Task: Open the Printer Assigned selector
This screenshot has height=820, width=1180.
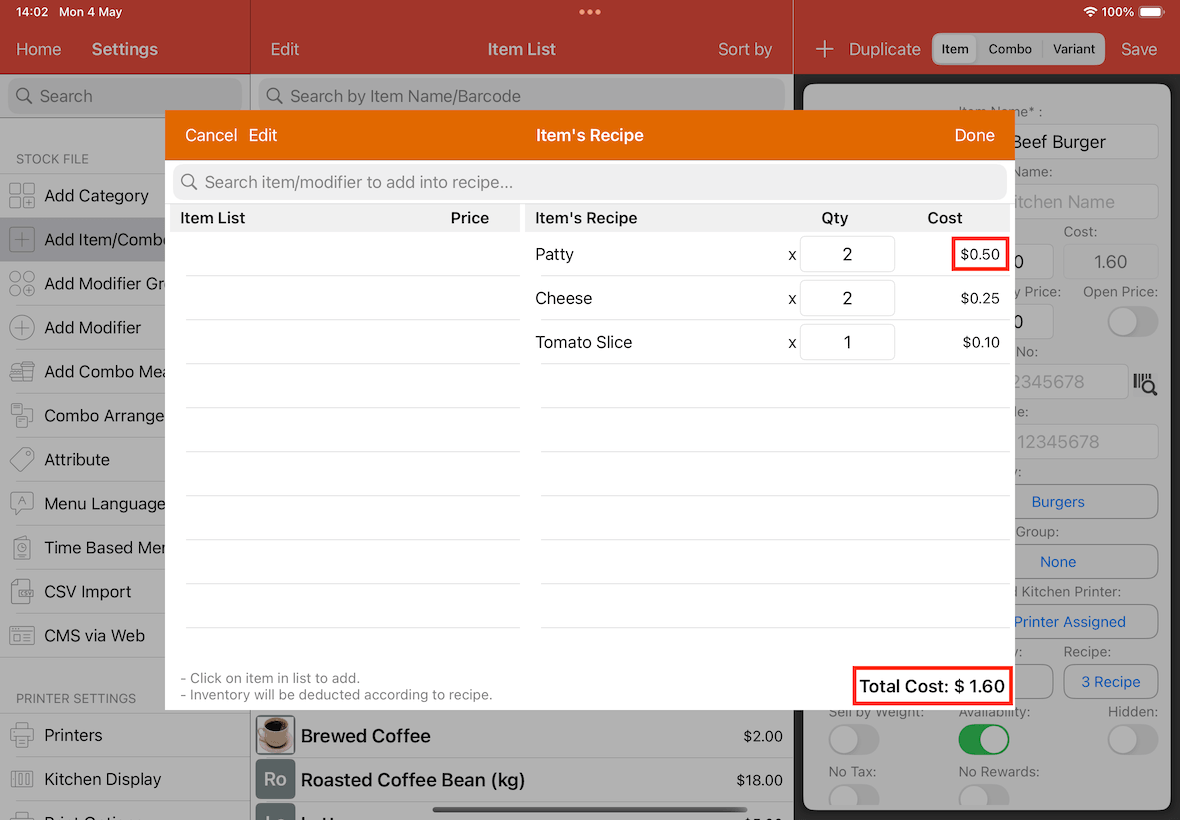Action: pos(1086,622)
